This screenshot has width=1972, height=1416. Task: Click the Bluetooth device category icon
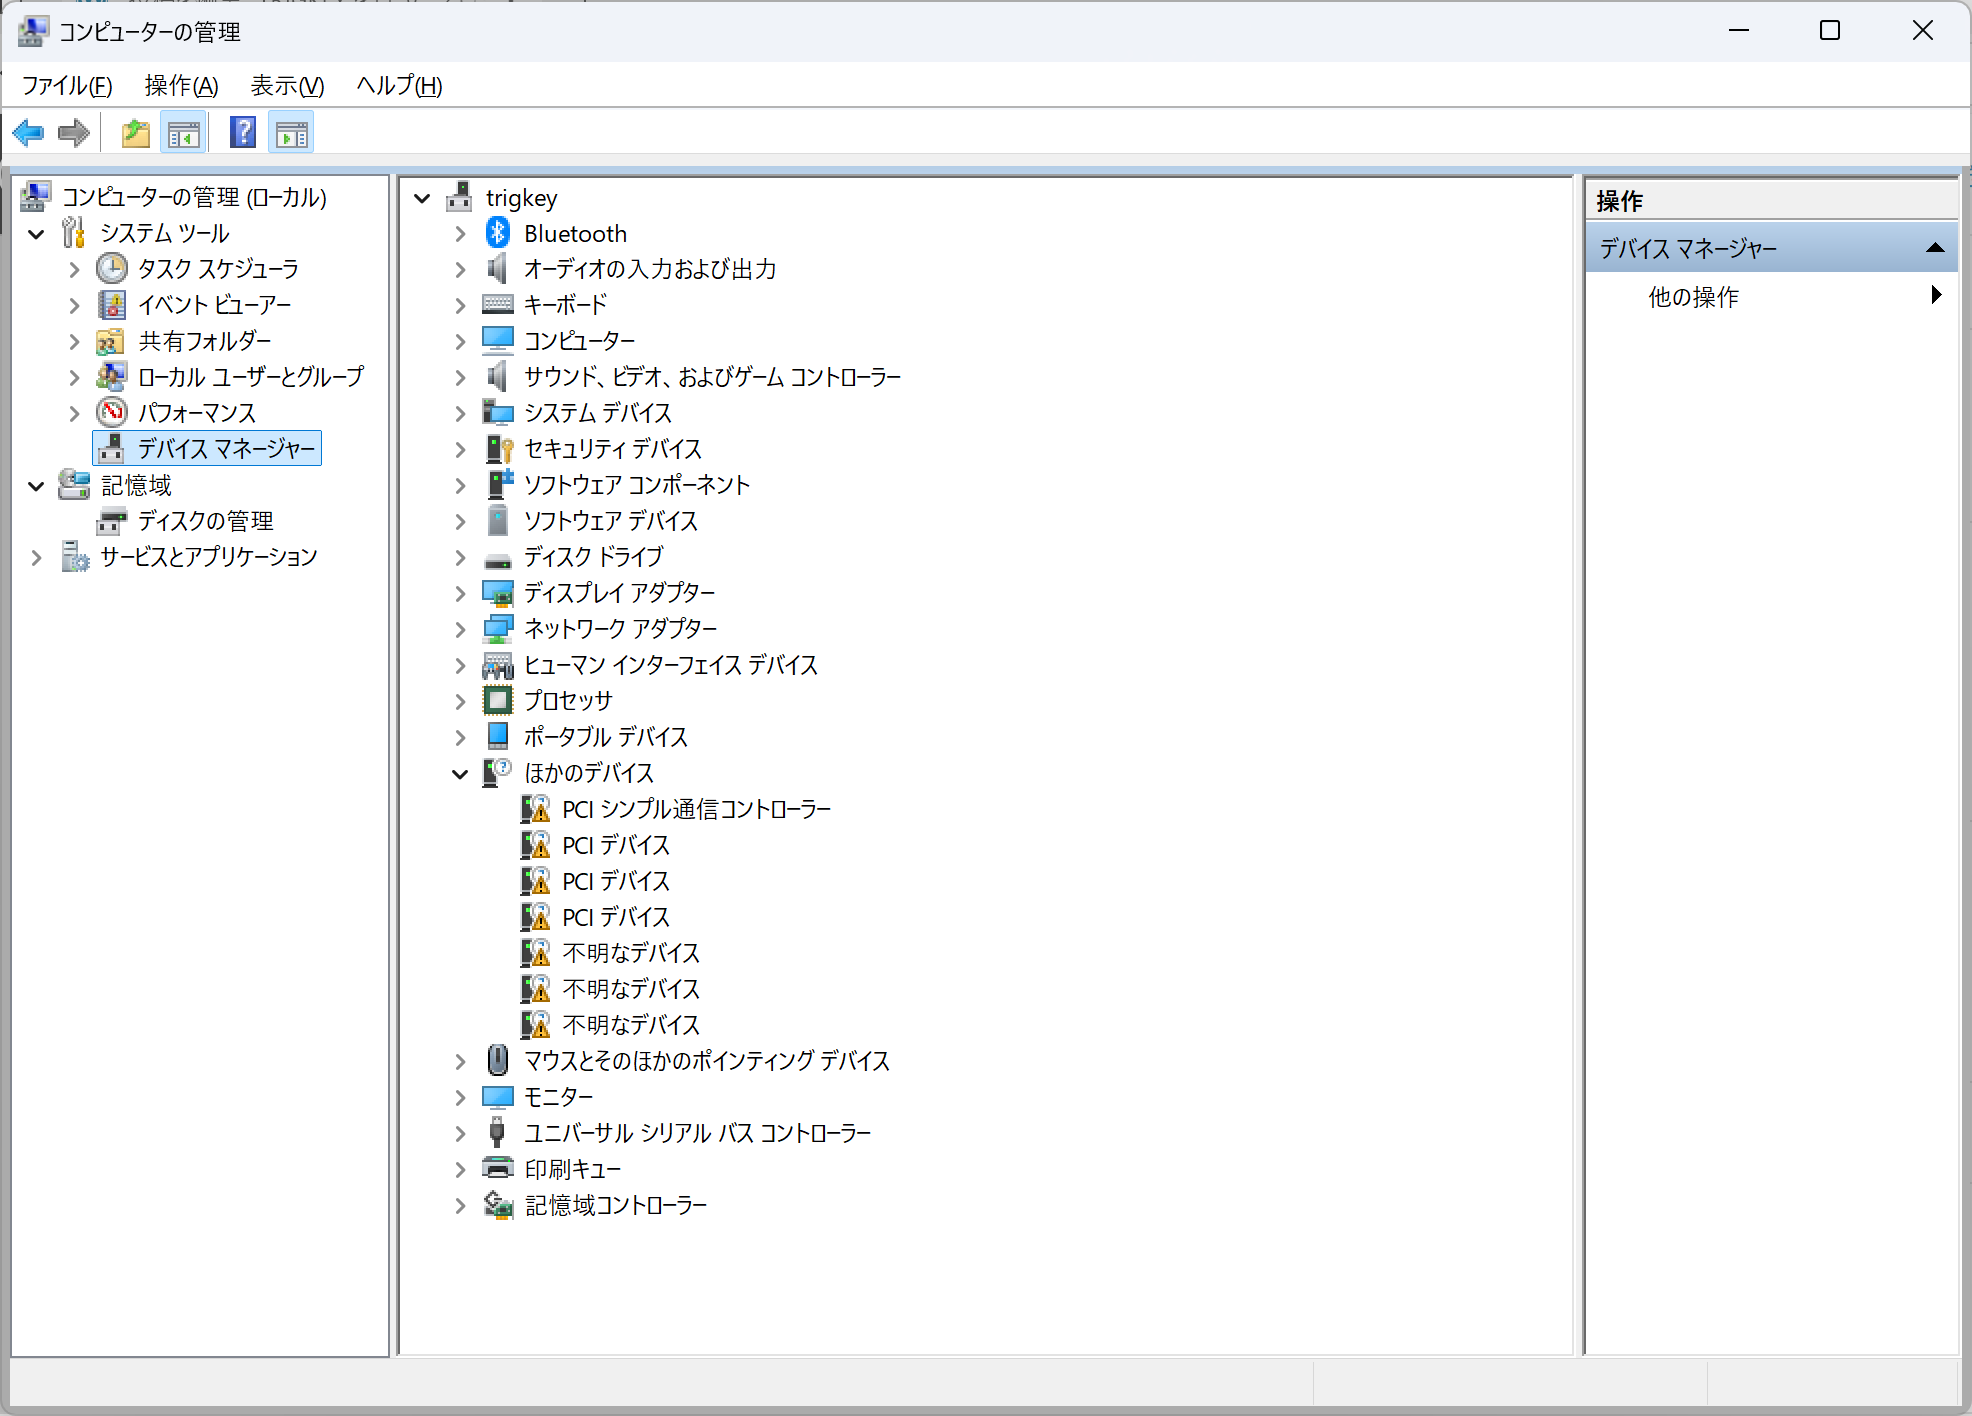click(x=498, y=233)
